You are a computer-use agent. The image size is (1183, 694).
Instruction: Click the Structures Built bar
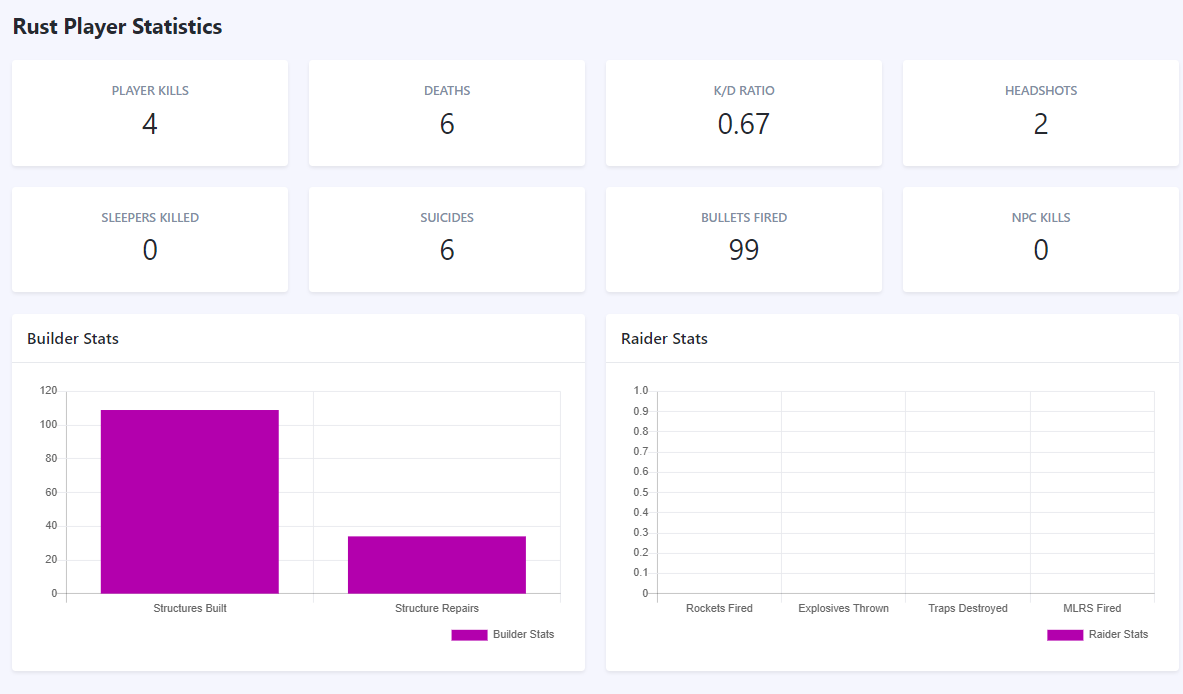click(x=189, y=500)
